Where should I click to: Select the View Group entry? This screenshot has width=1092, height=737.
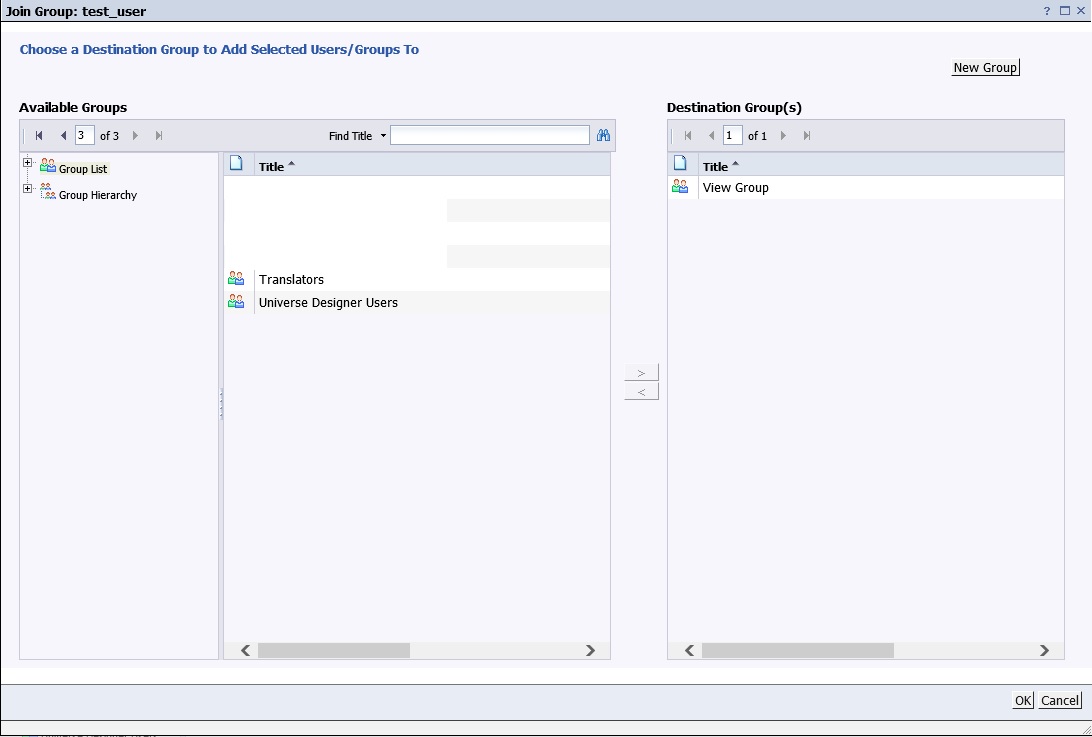click(736, 187)
